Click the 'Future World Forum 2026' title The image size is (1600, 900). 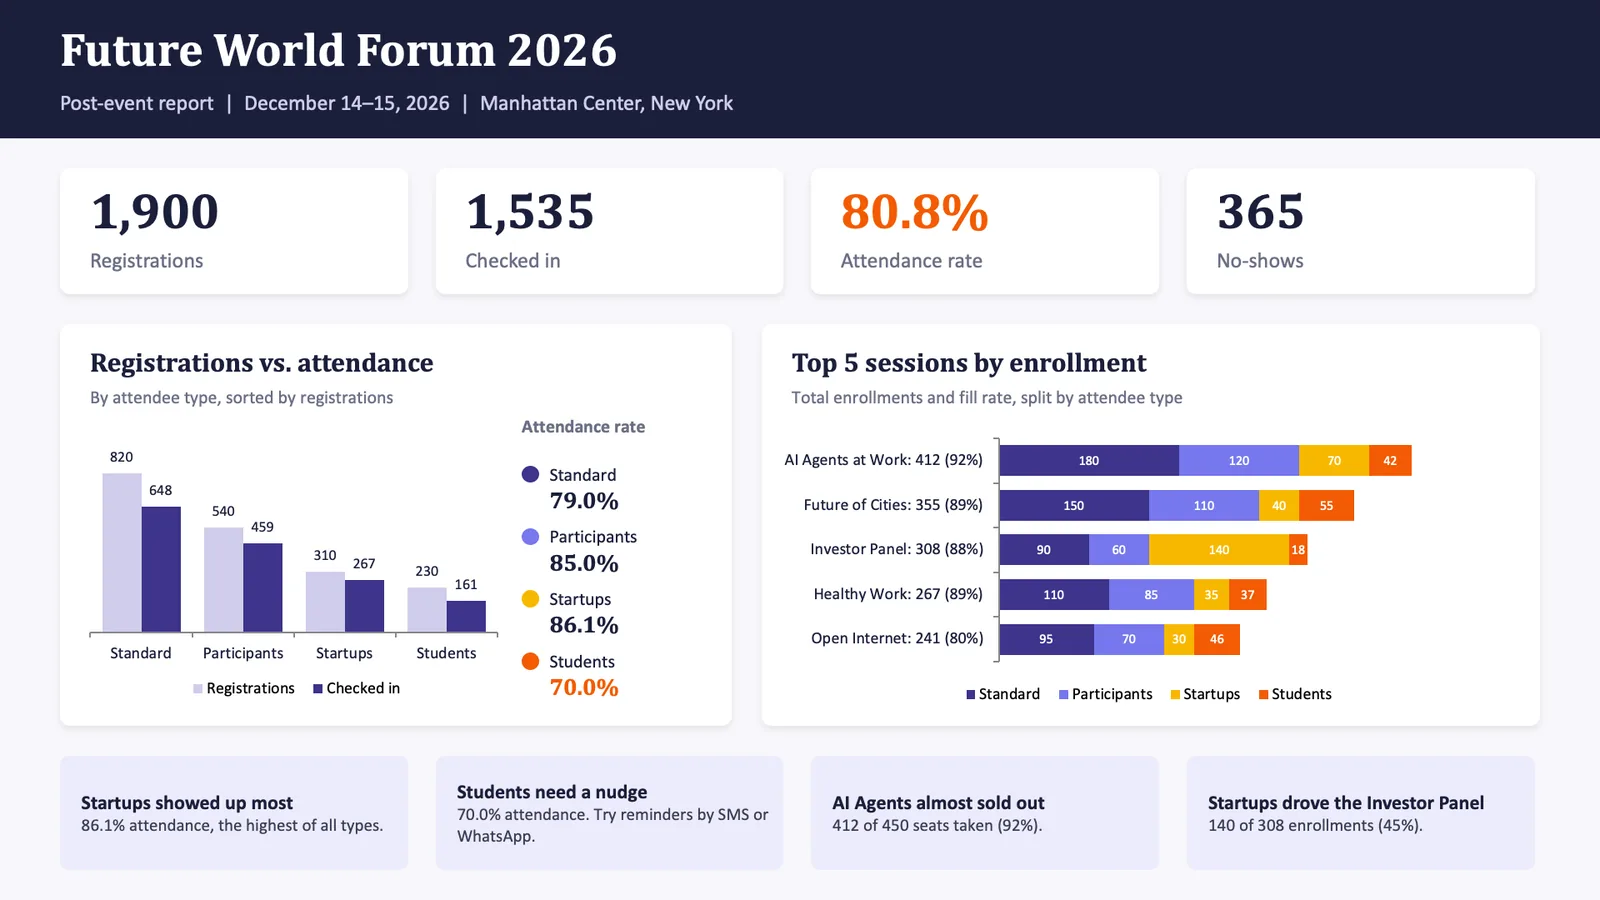pyautogui.click(x=339, y=50)
